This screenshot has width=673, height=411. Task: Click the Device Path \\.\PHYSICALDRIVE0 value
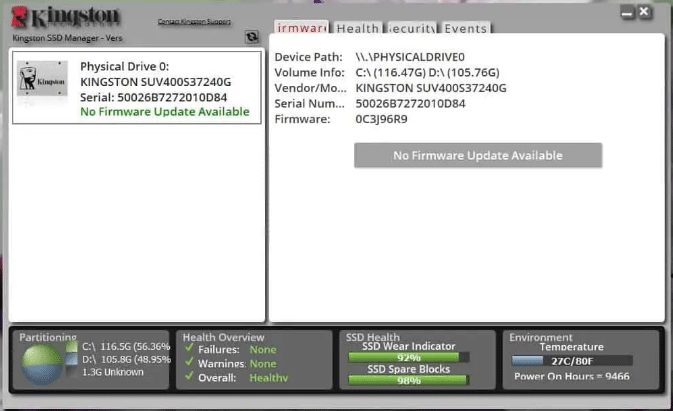click(x=410, y=57)
